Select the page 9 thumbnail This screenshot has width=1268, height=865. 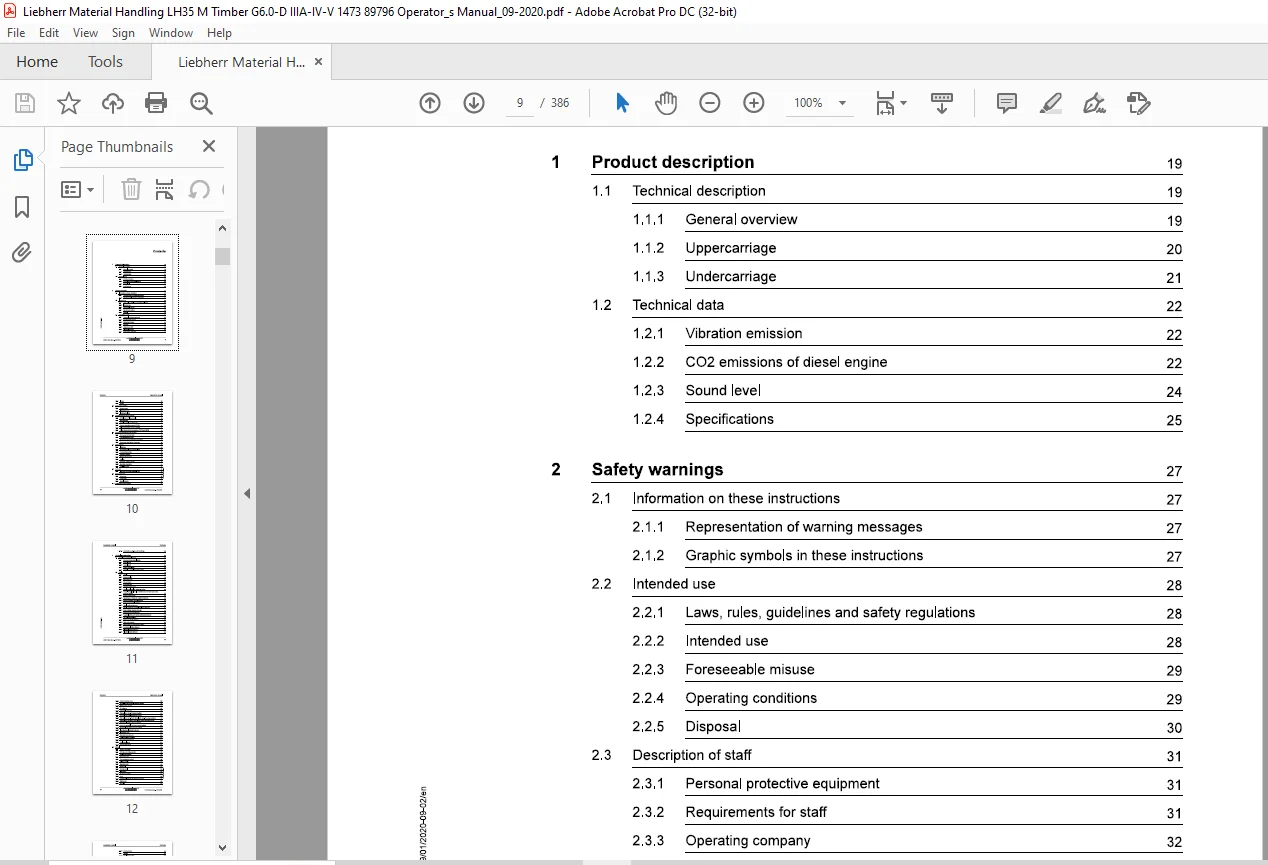click(x=132, y=292)
